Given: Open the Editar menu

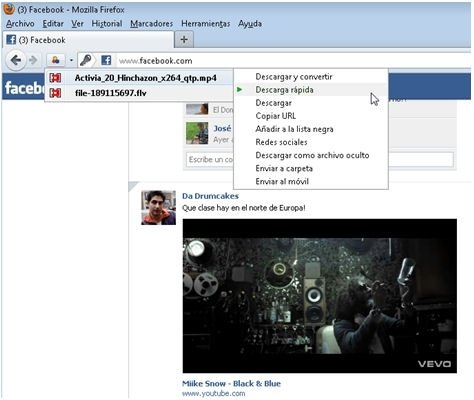Looking at the screenshot, I should 53,24.
